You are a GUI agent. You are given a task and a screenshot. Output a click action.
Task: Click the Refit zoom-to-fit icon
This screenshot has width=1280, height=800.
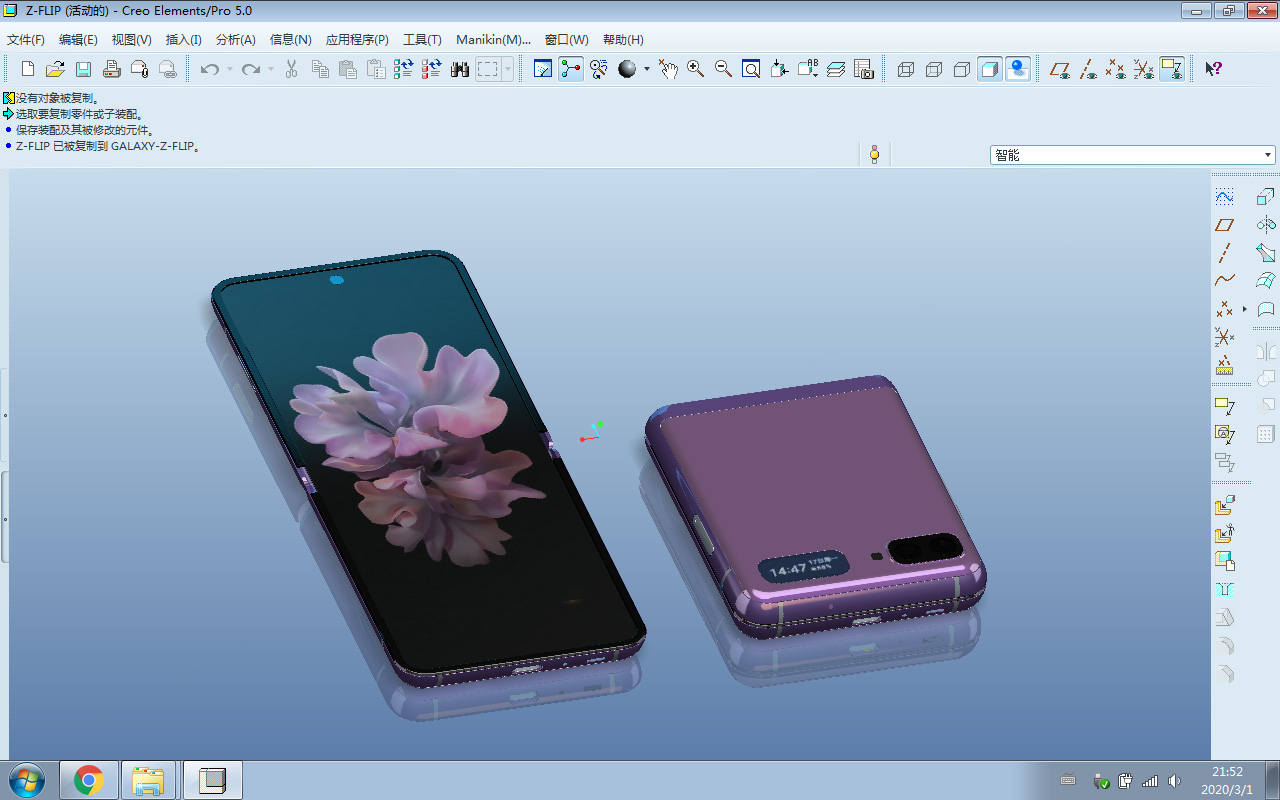click(752, 69)
